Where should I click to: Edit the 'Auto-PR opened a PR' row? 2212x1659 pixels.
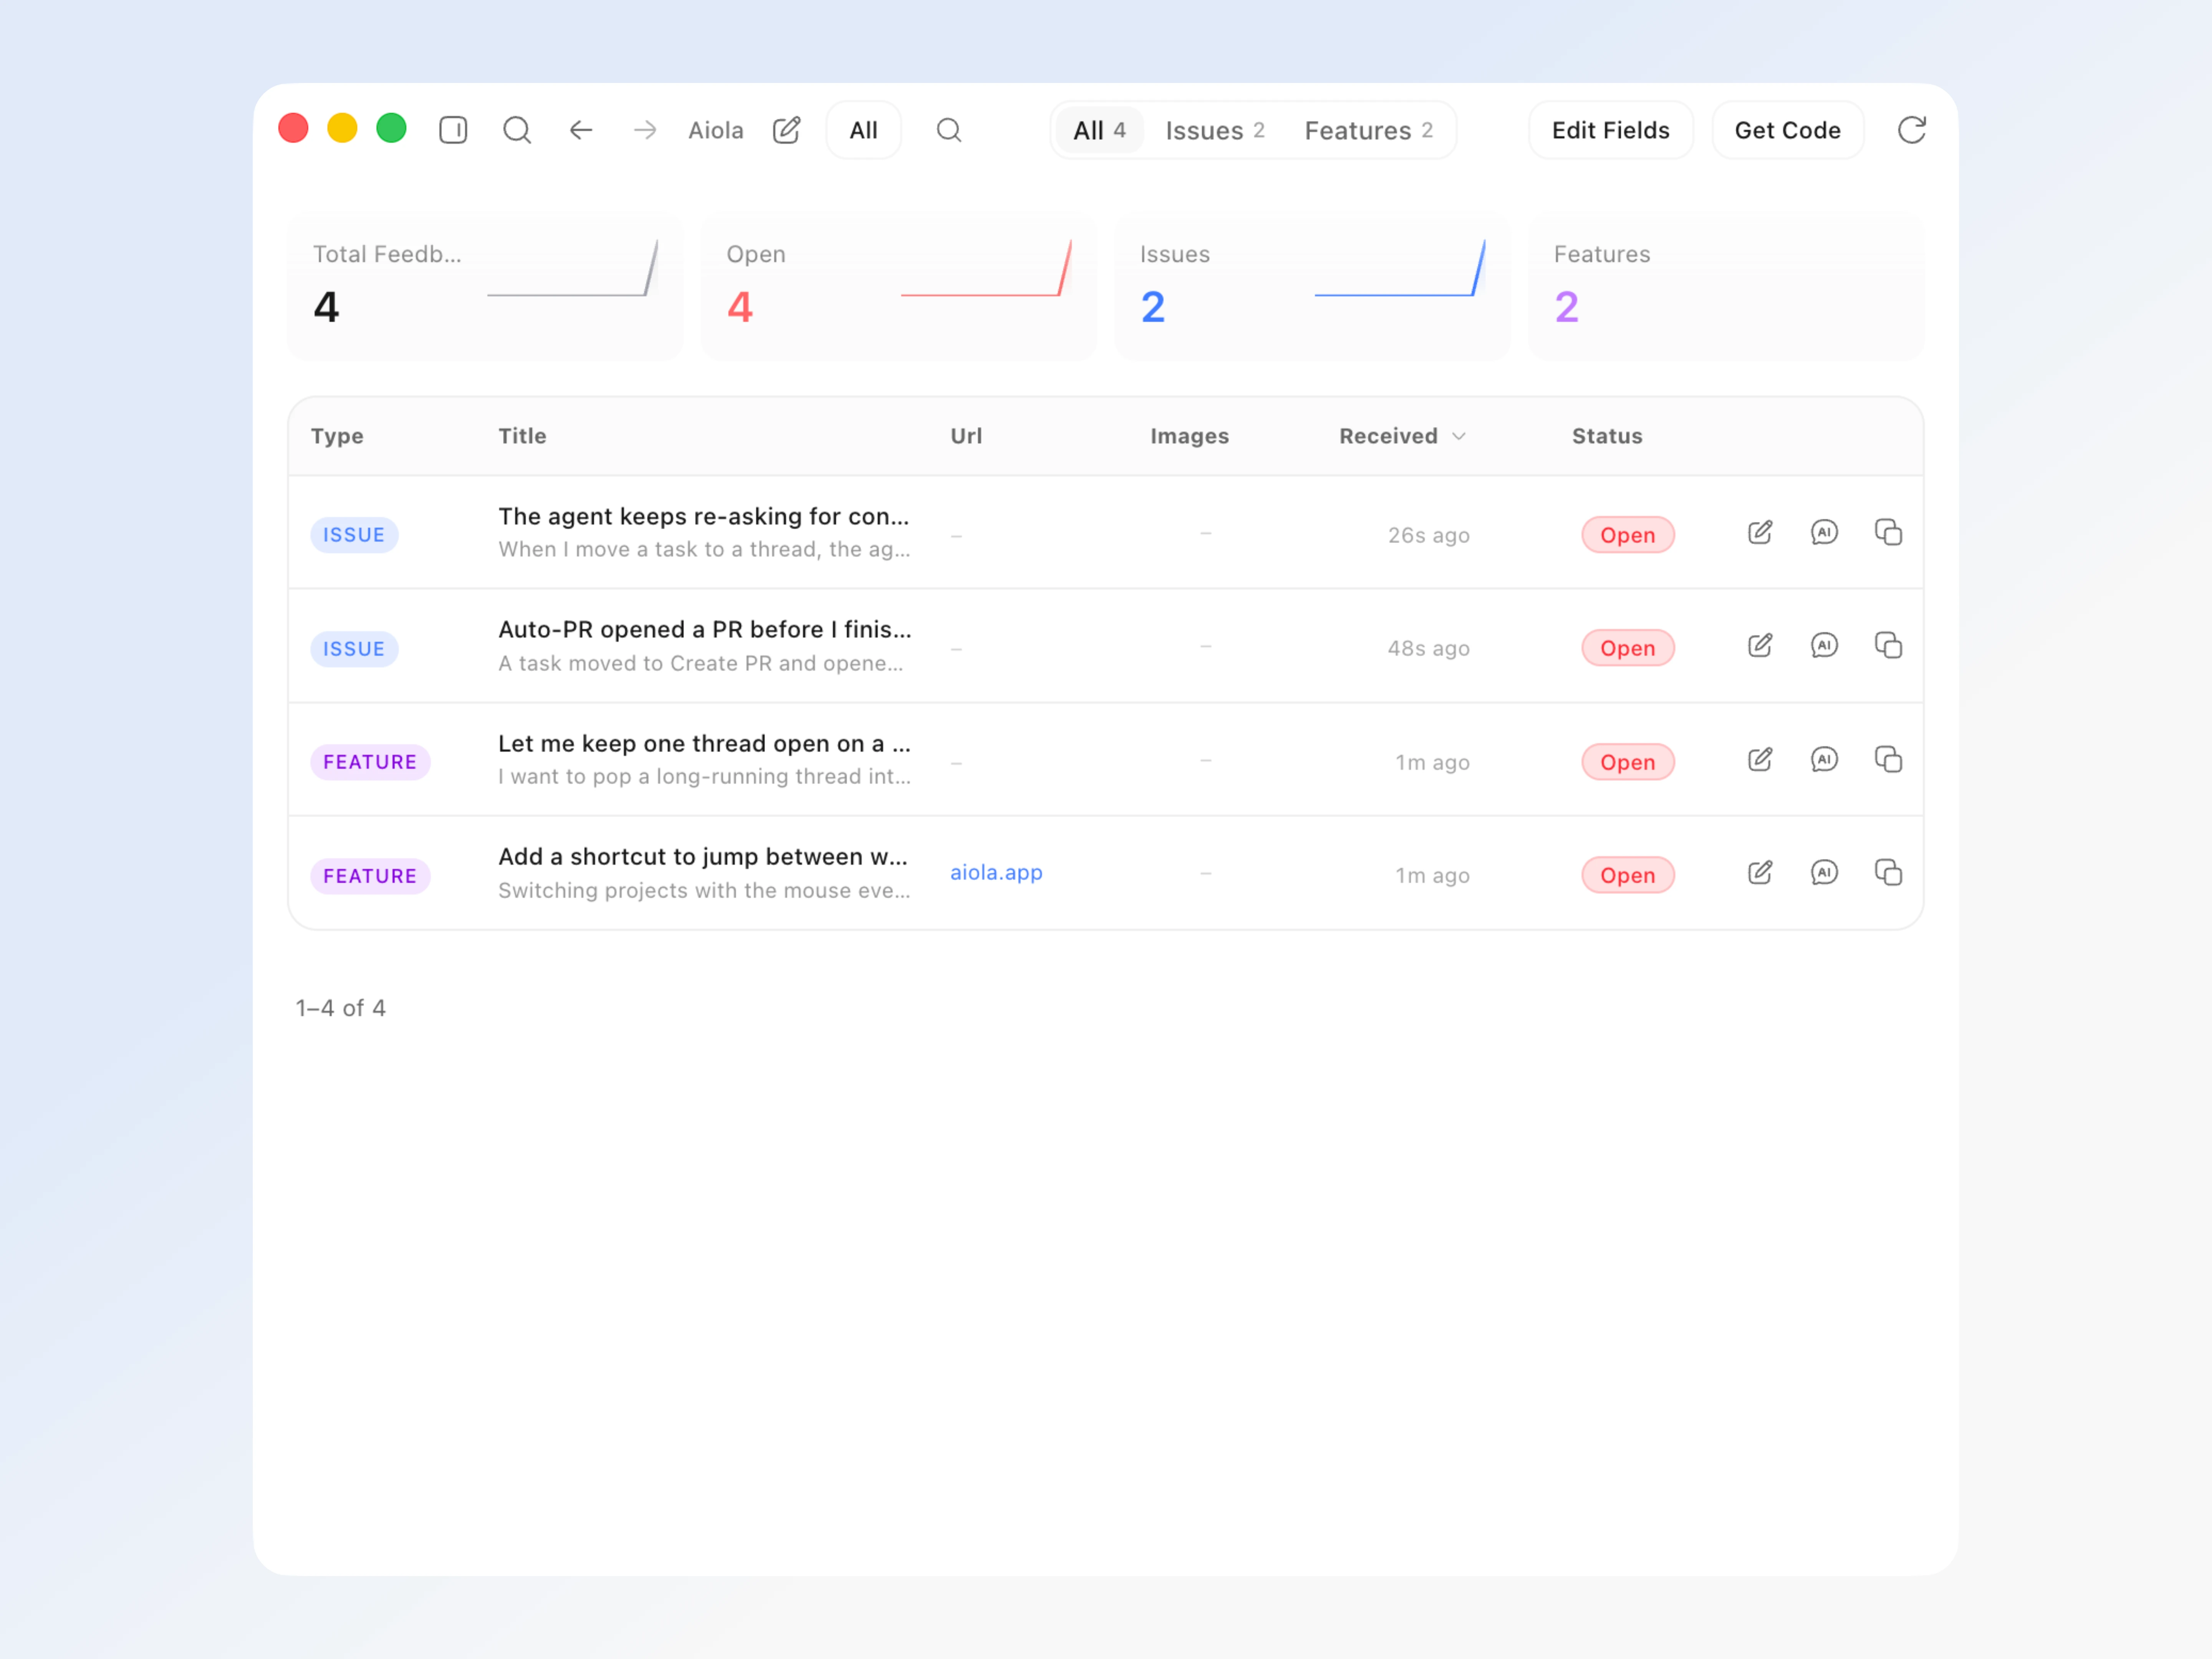click(1760, 646)
